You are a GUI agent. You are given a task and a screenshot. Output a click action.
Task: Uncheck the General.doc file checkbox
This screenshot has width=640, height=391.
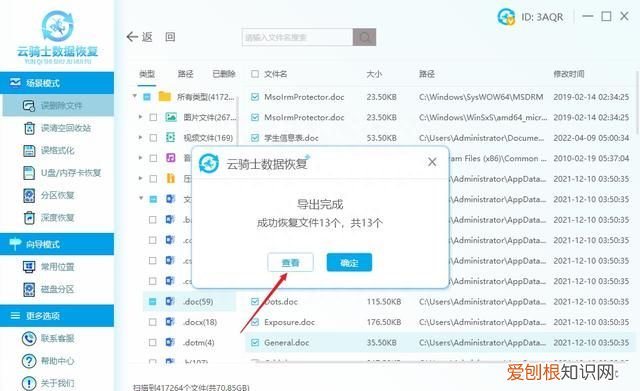[x=255, y=342]
